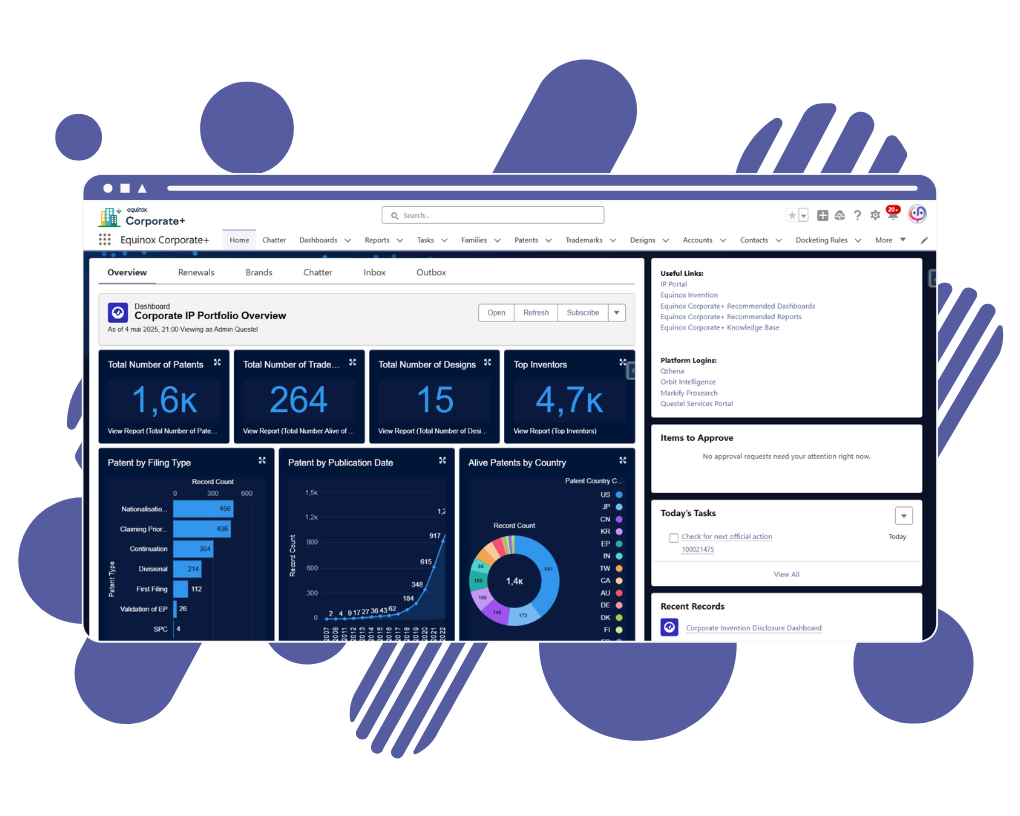Screen dimensions: 1020x816
Task: Open the Patents menu chevron
Action: click(548, 241)
